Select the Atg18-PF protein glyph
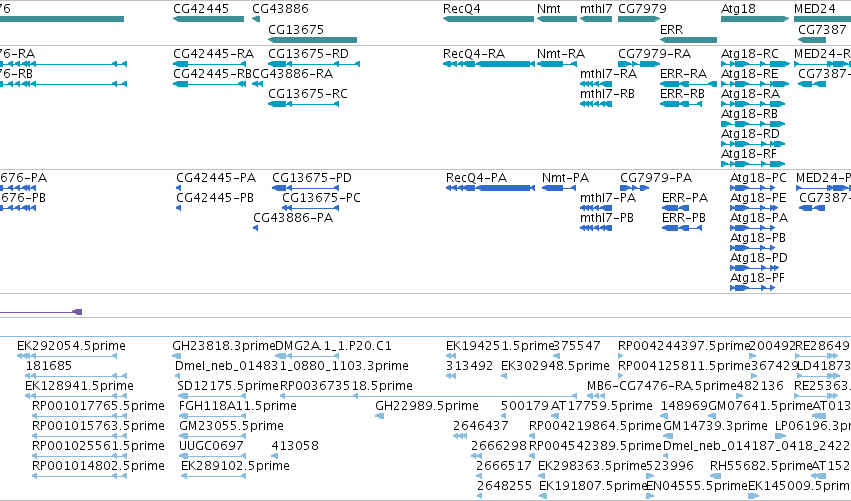 tap(753, 288)
